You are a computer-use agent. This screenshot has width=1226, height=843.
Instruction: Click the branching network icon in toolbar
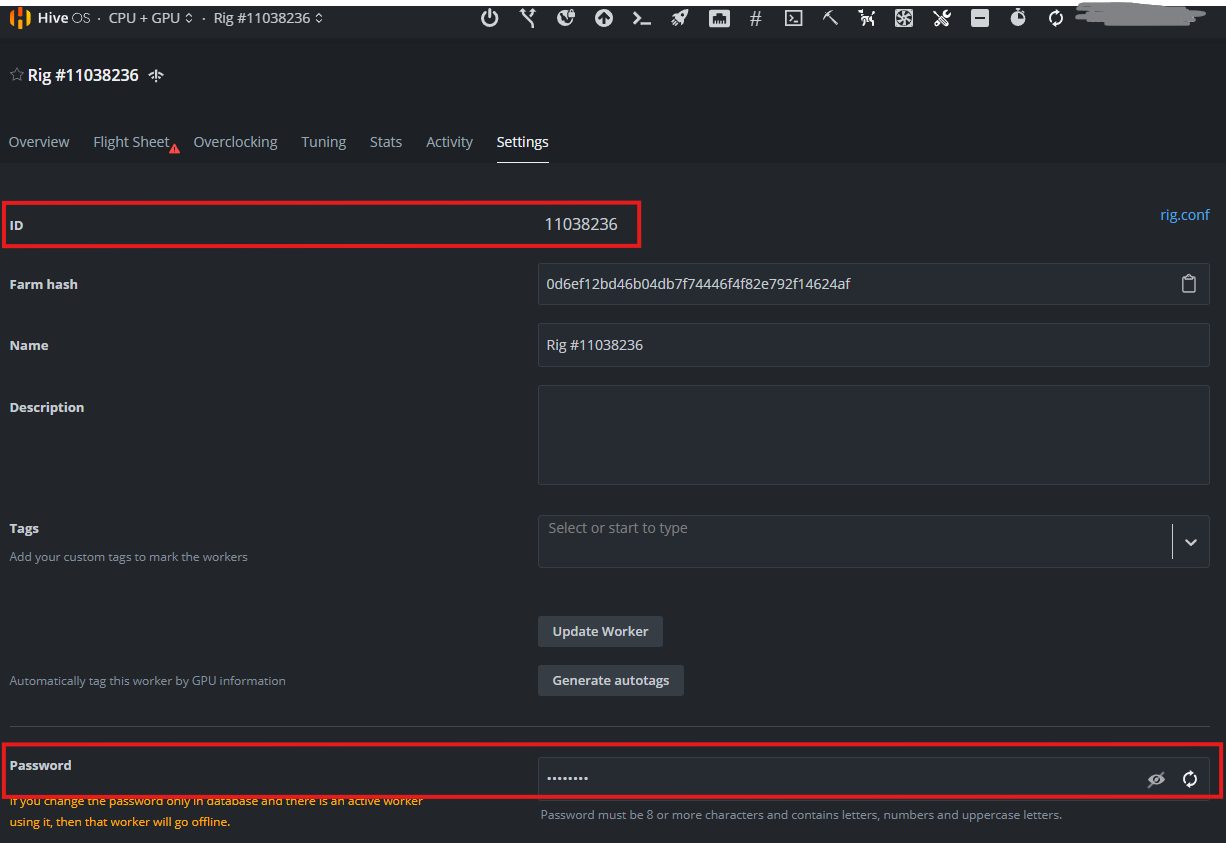[x=528, y=18]
